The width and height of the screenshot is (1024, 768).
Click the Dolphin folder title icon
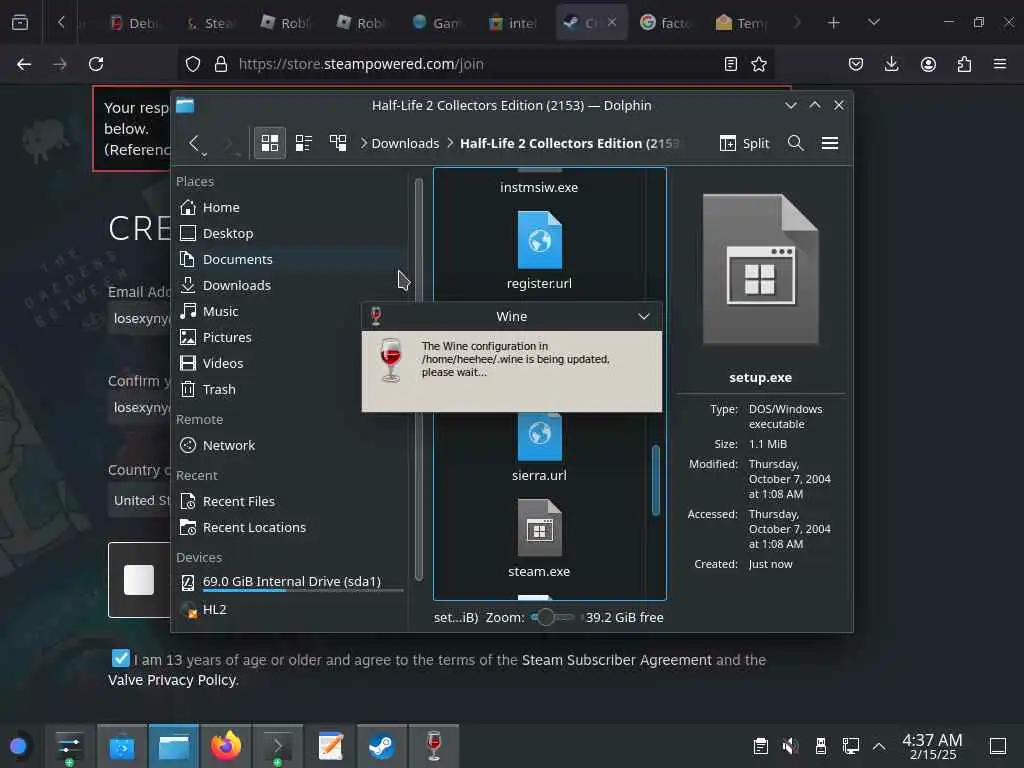click(185, 105)
